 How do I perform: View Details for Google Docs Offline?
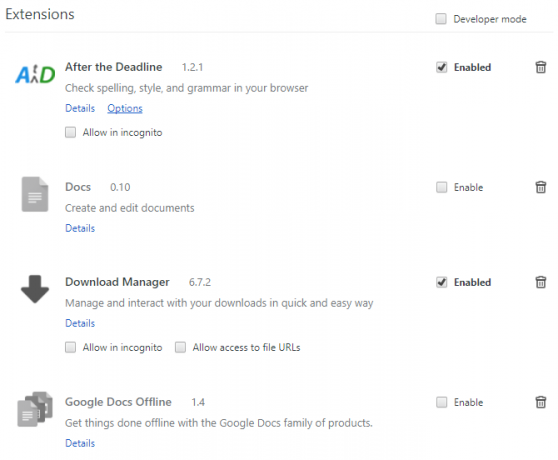pyautogui.click(x=80, y=443)
